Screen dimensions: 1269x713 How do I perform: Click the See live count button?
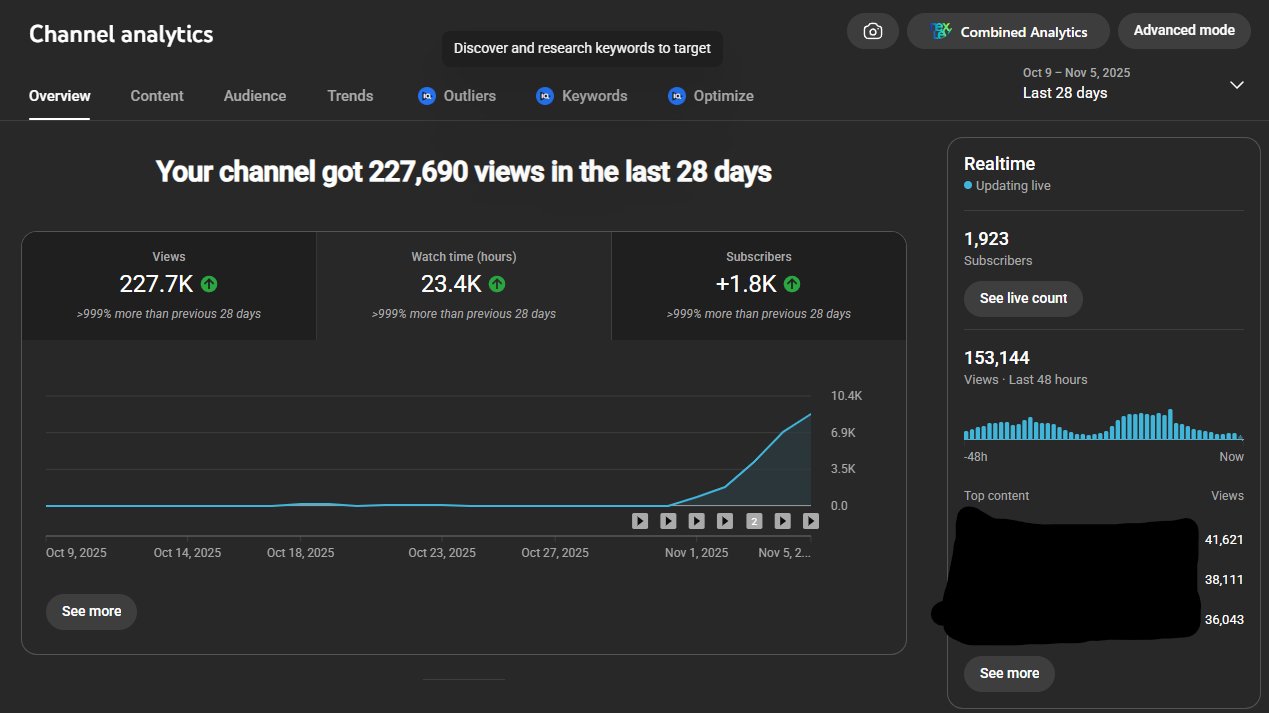(x=1023, y=298)
